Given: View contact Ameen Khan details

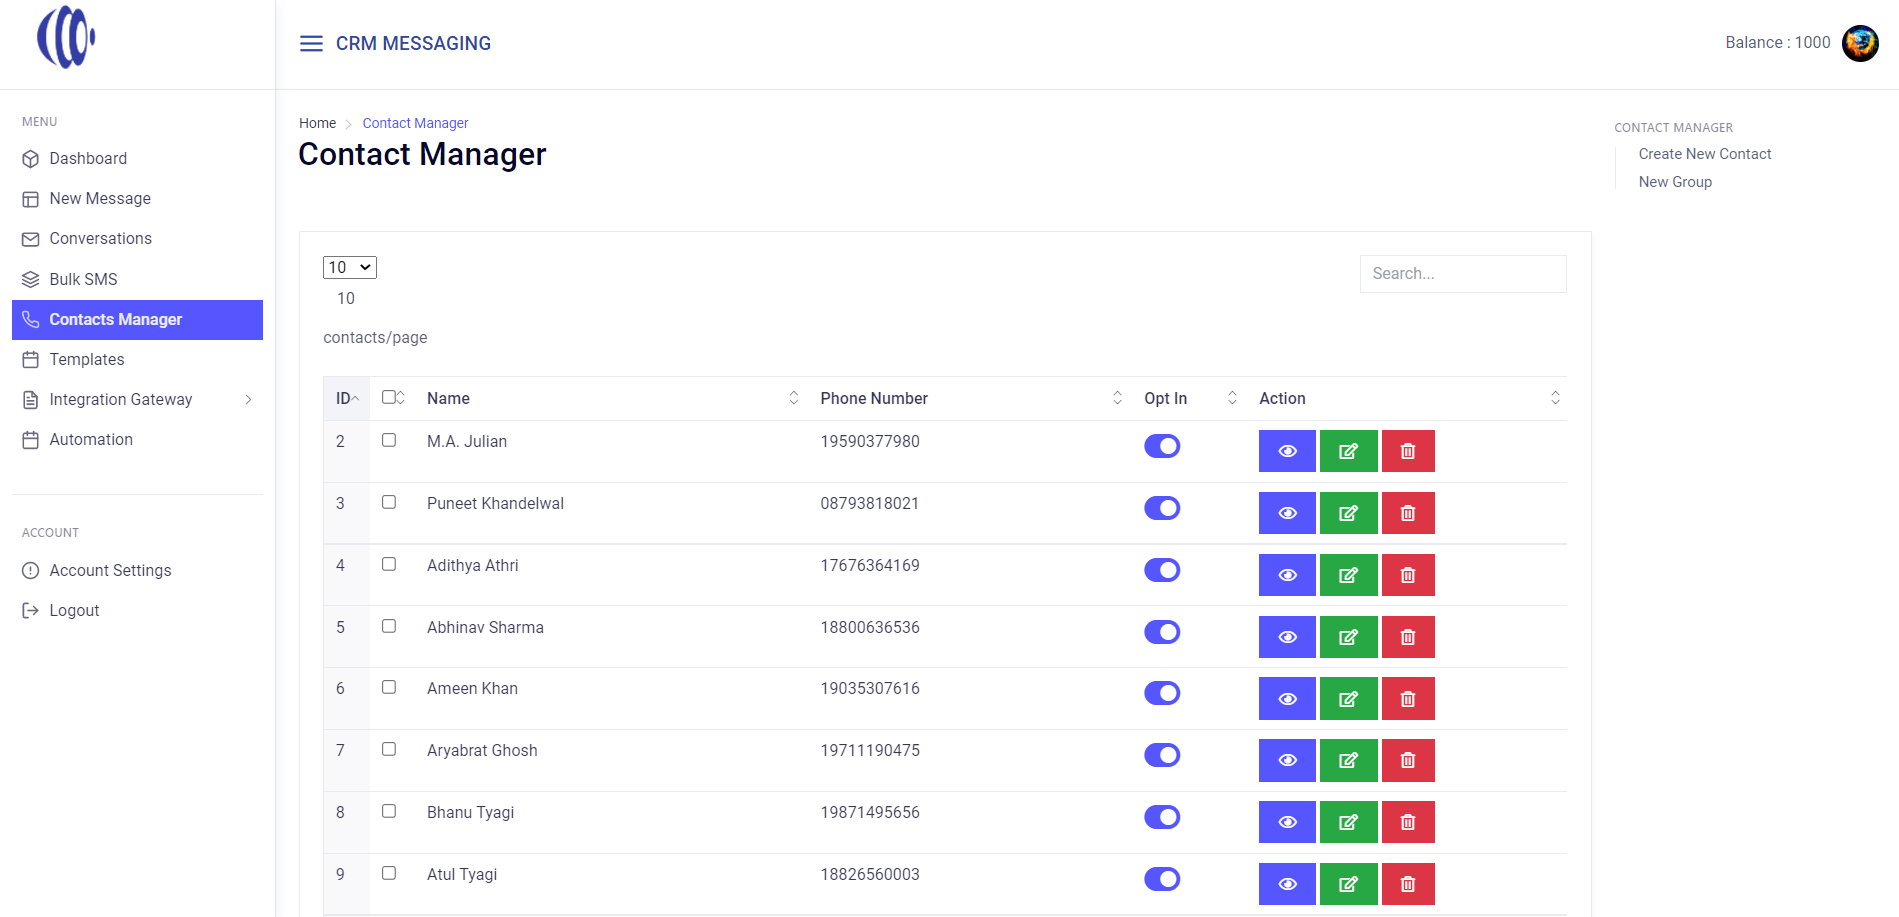Looking at the screenshot, I should coord(1287,699).
